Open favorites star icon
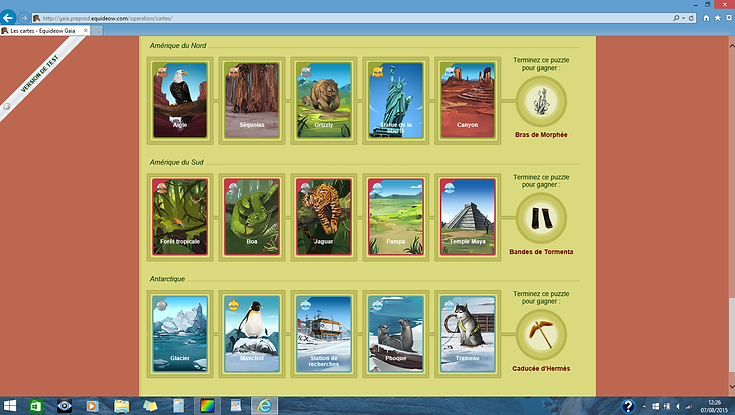 [718, 18]
